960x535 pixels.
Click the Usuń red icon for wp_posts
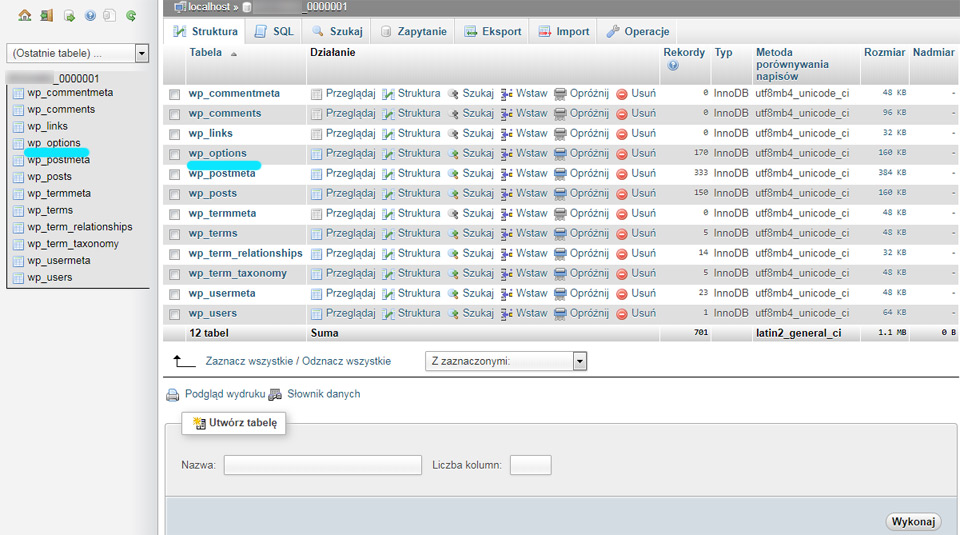pos(622,194)
